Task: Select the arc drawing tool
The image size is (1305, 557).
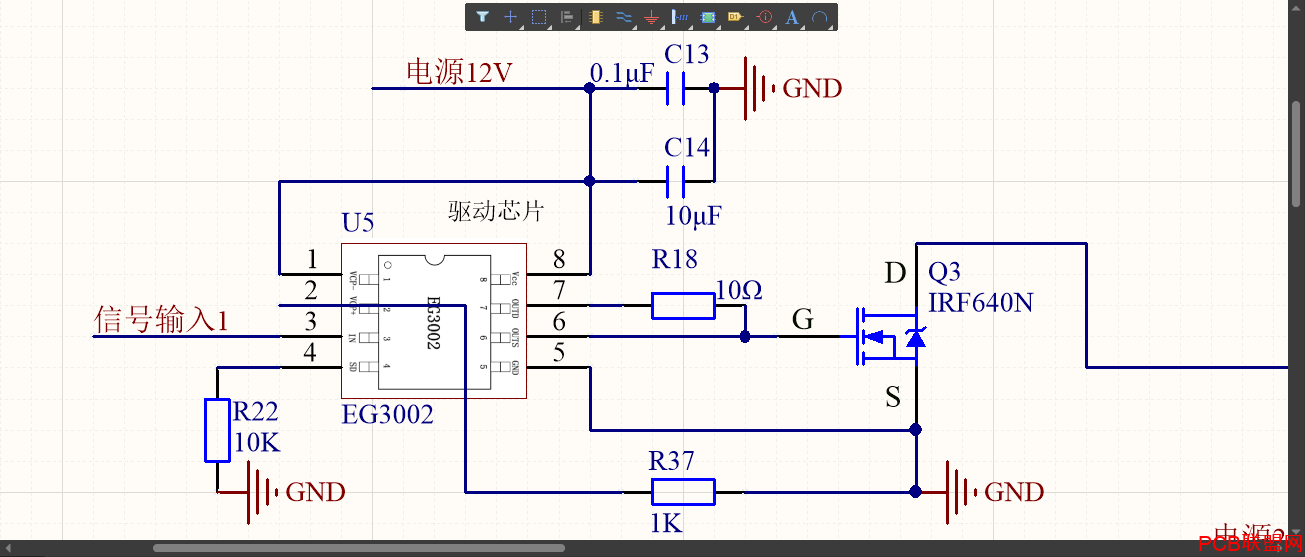Action: tap(820, 17)
